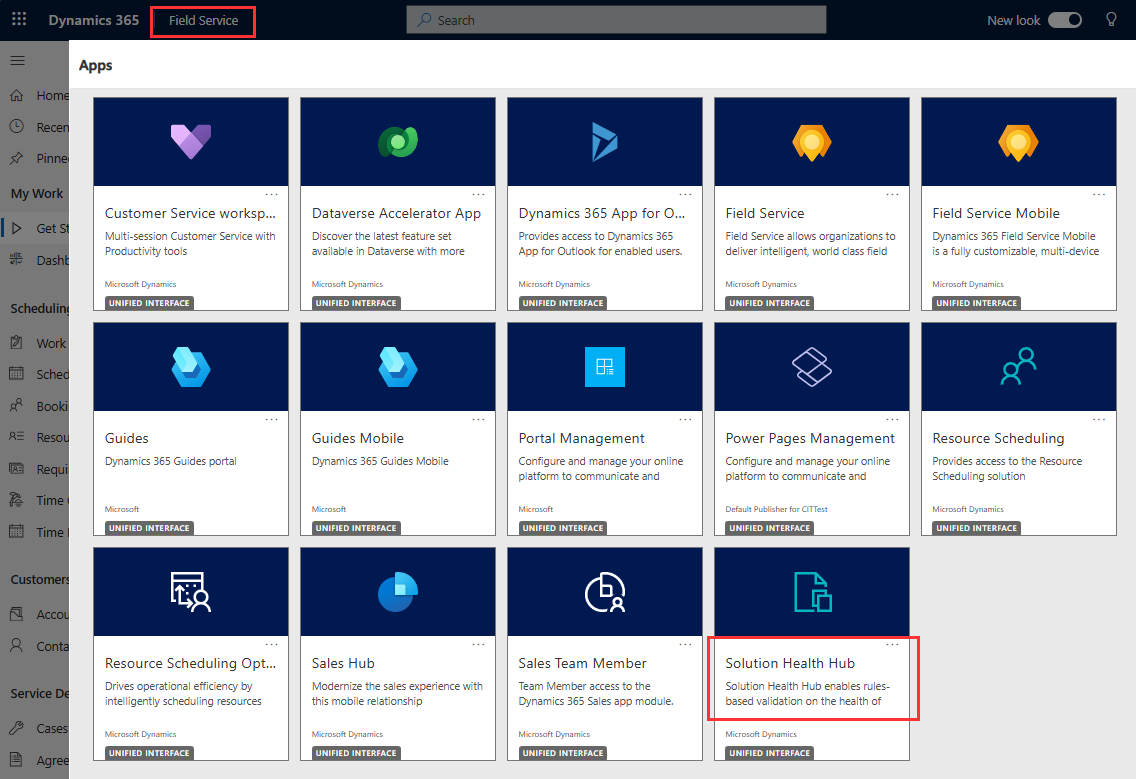This screenshot has width=1136, height=779.
Task: Click the Dynamics 365 brand link
Action: [x=93, y=20]
